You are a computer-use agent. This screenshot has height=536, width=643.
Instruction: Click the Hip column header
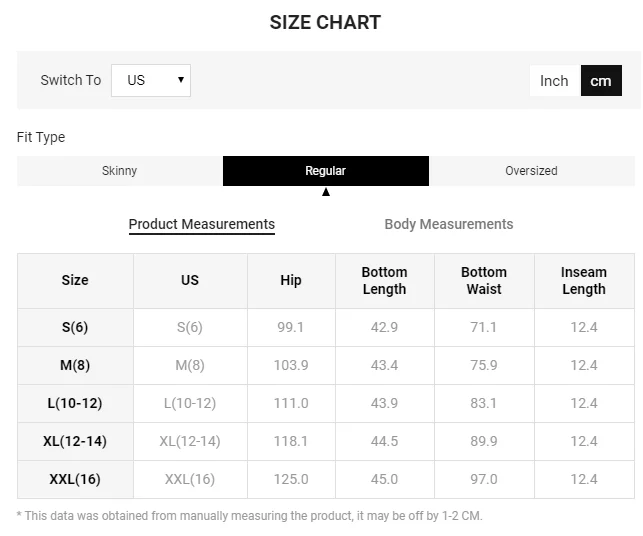[x=291, y=281]
